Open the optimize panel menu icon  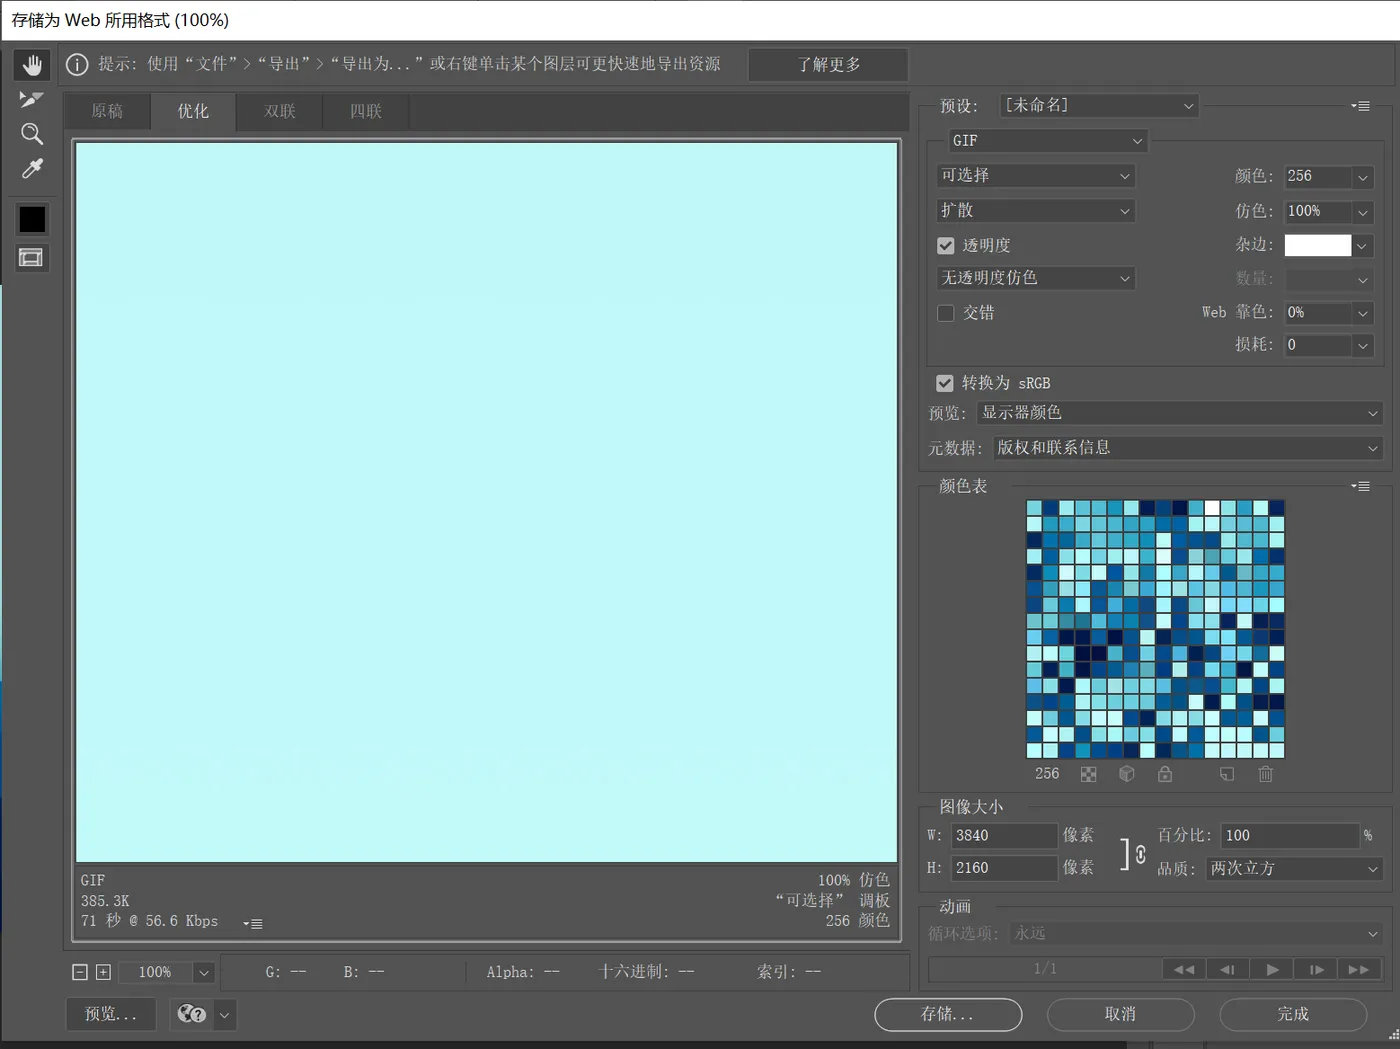click(1360, 106)
